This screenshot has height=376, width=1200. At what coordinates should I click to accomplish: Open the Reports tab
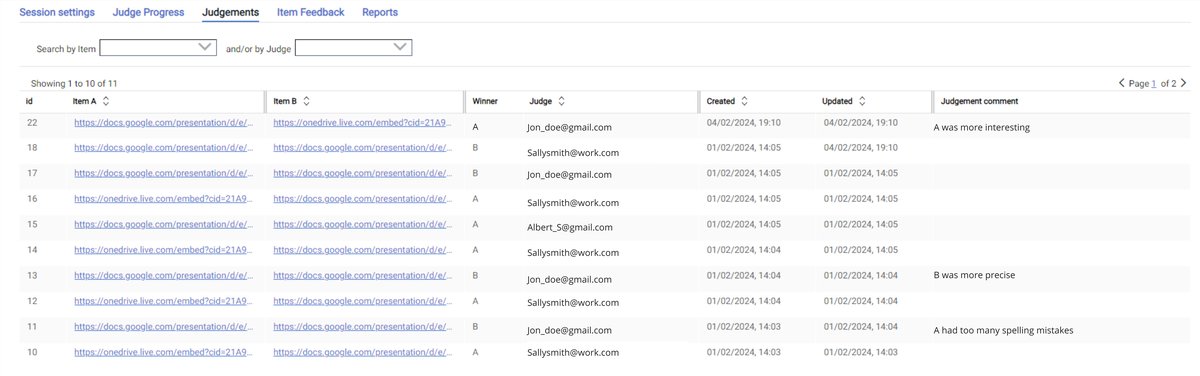(x=380, y=12)
